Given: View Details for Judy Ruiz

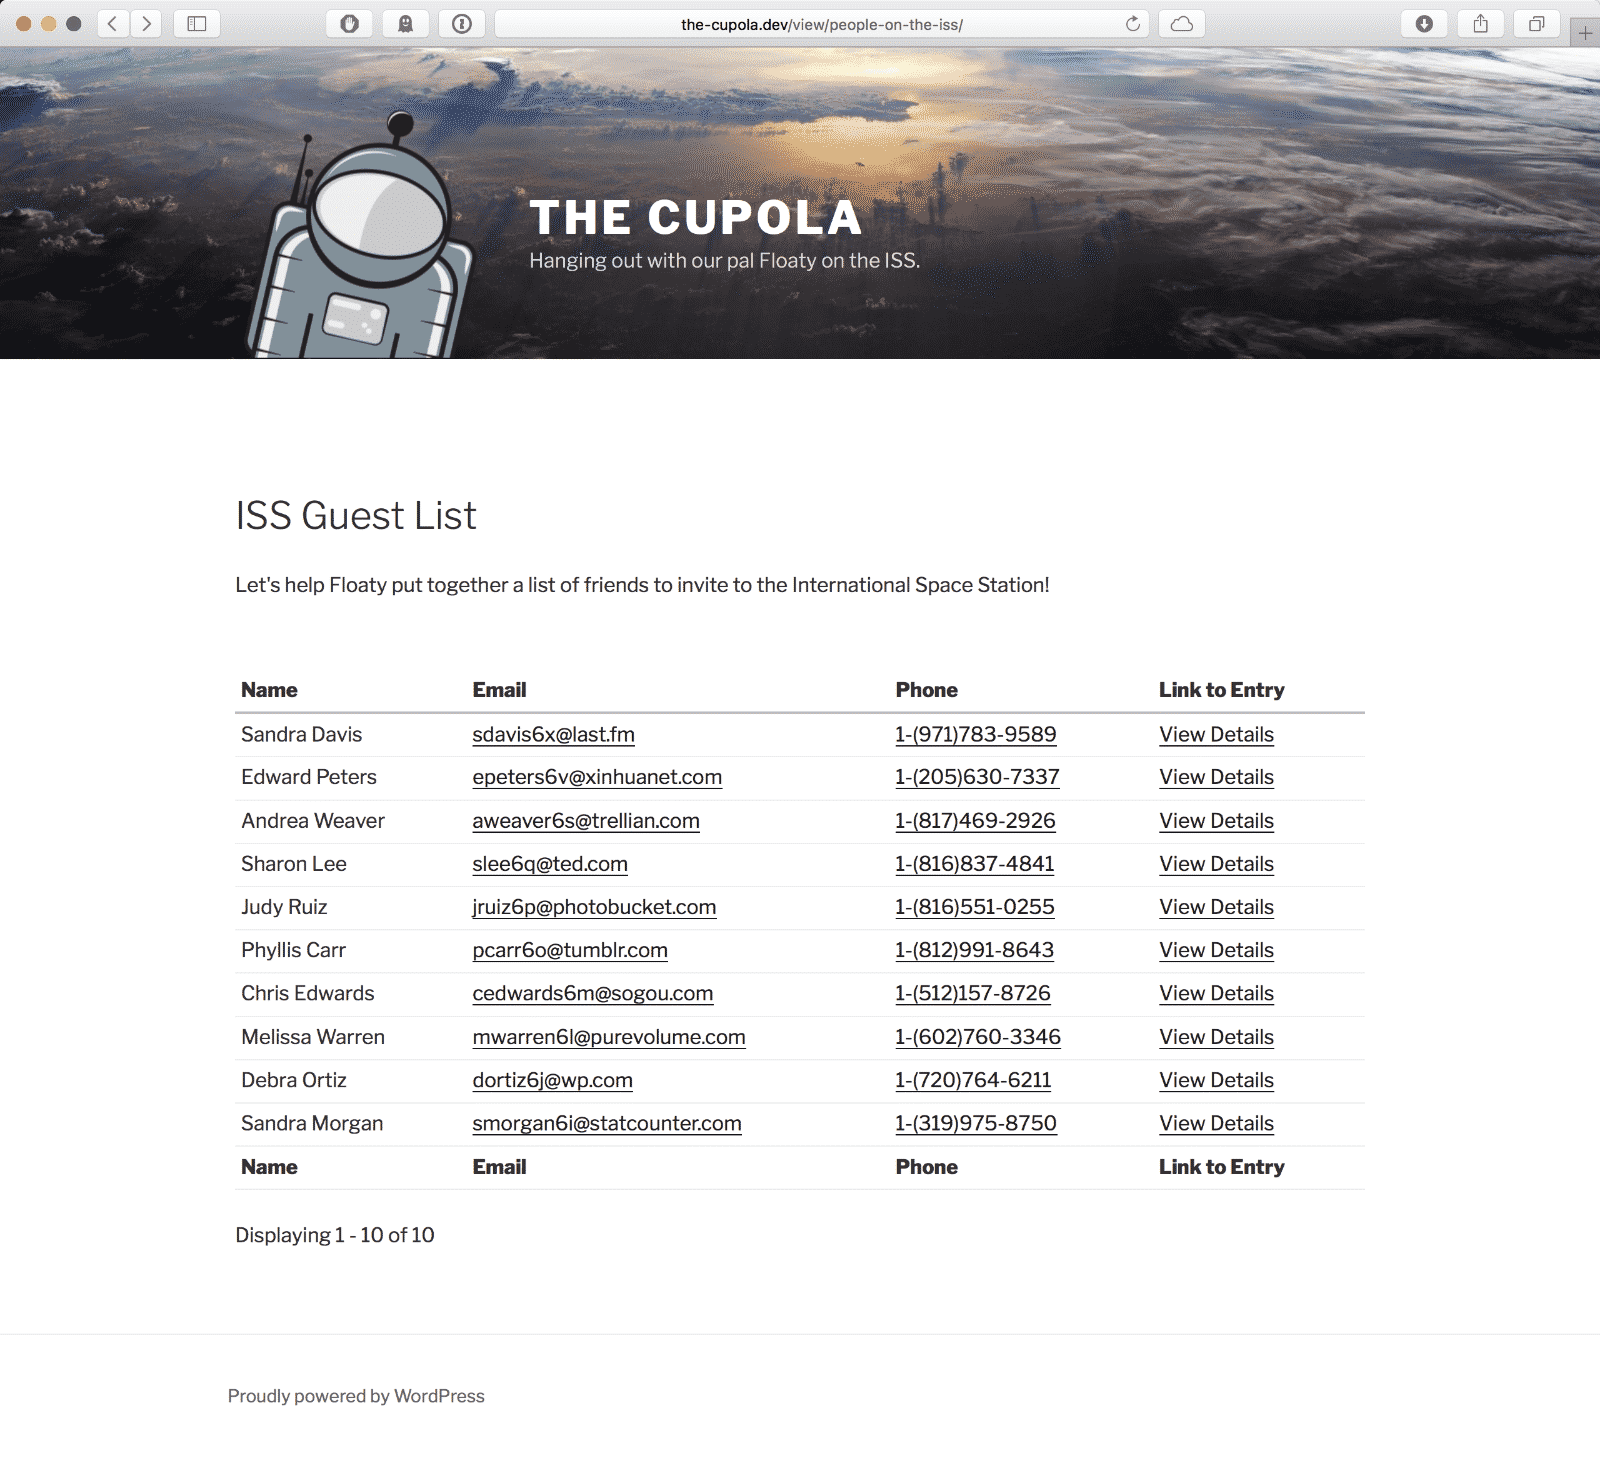Looking at the screenshot, I should 1216,907.
